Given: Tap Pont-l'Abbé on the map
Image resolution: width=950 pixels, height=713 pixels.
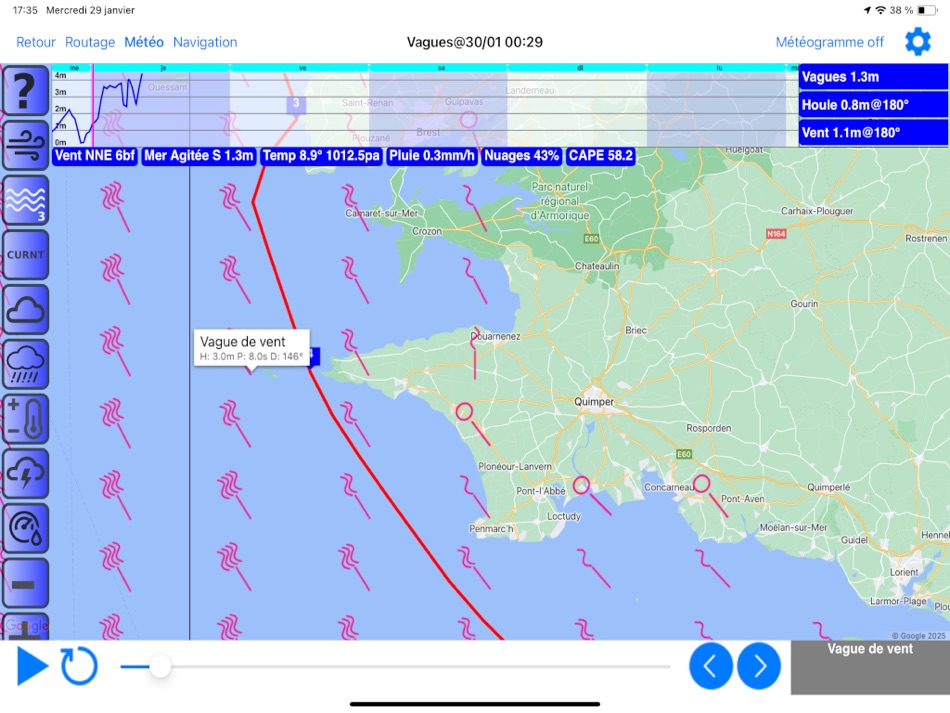Looking at the screenshot, I should 540,491.
